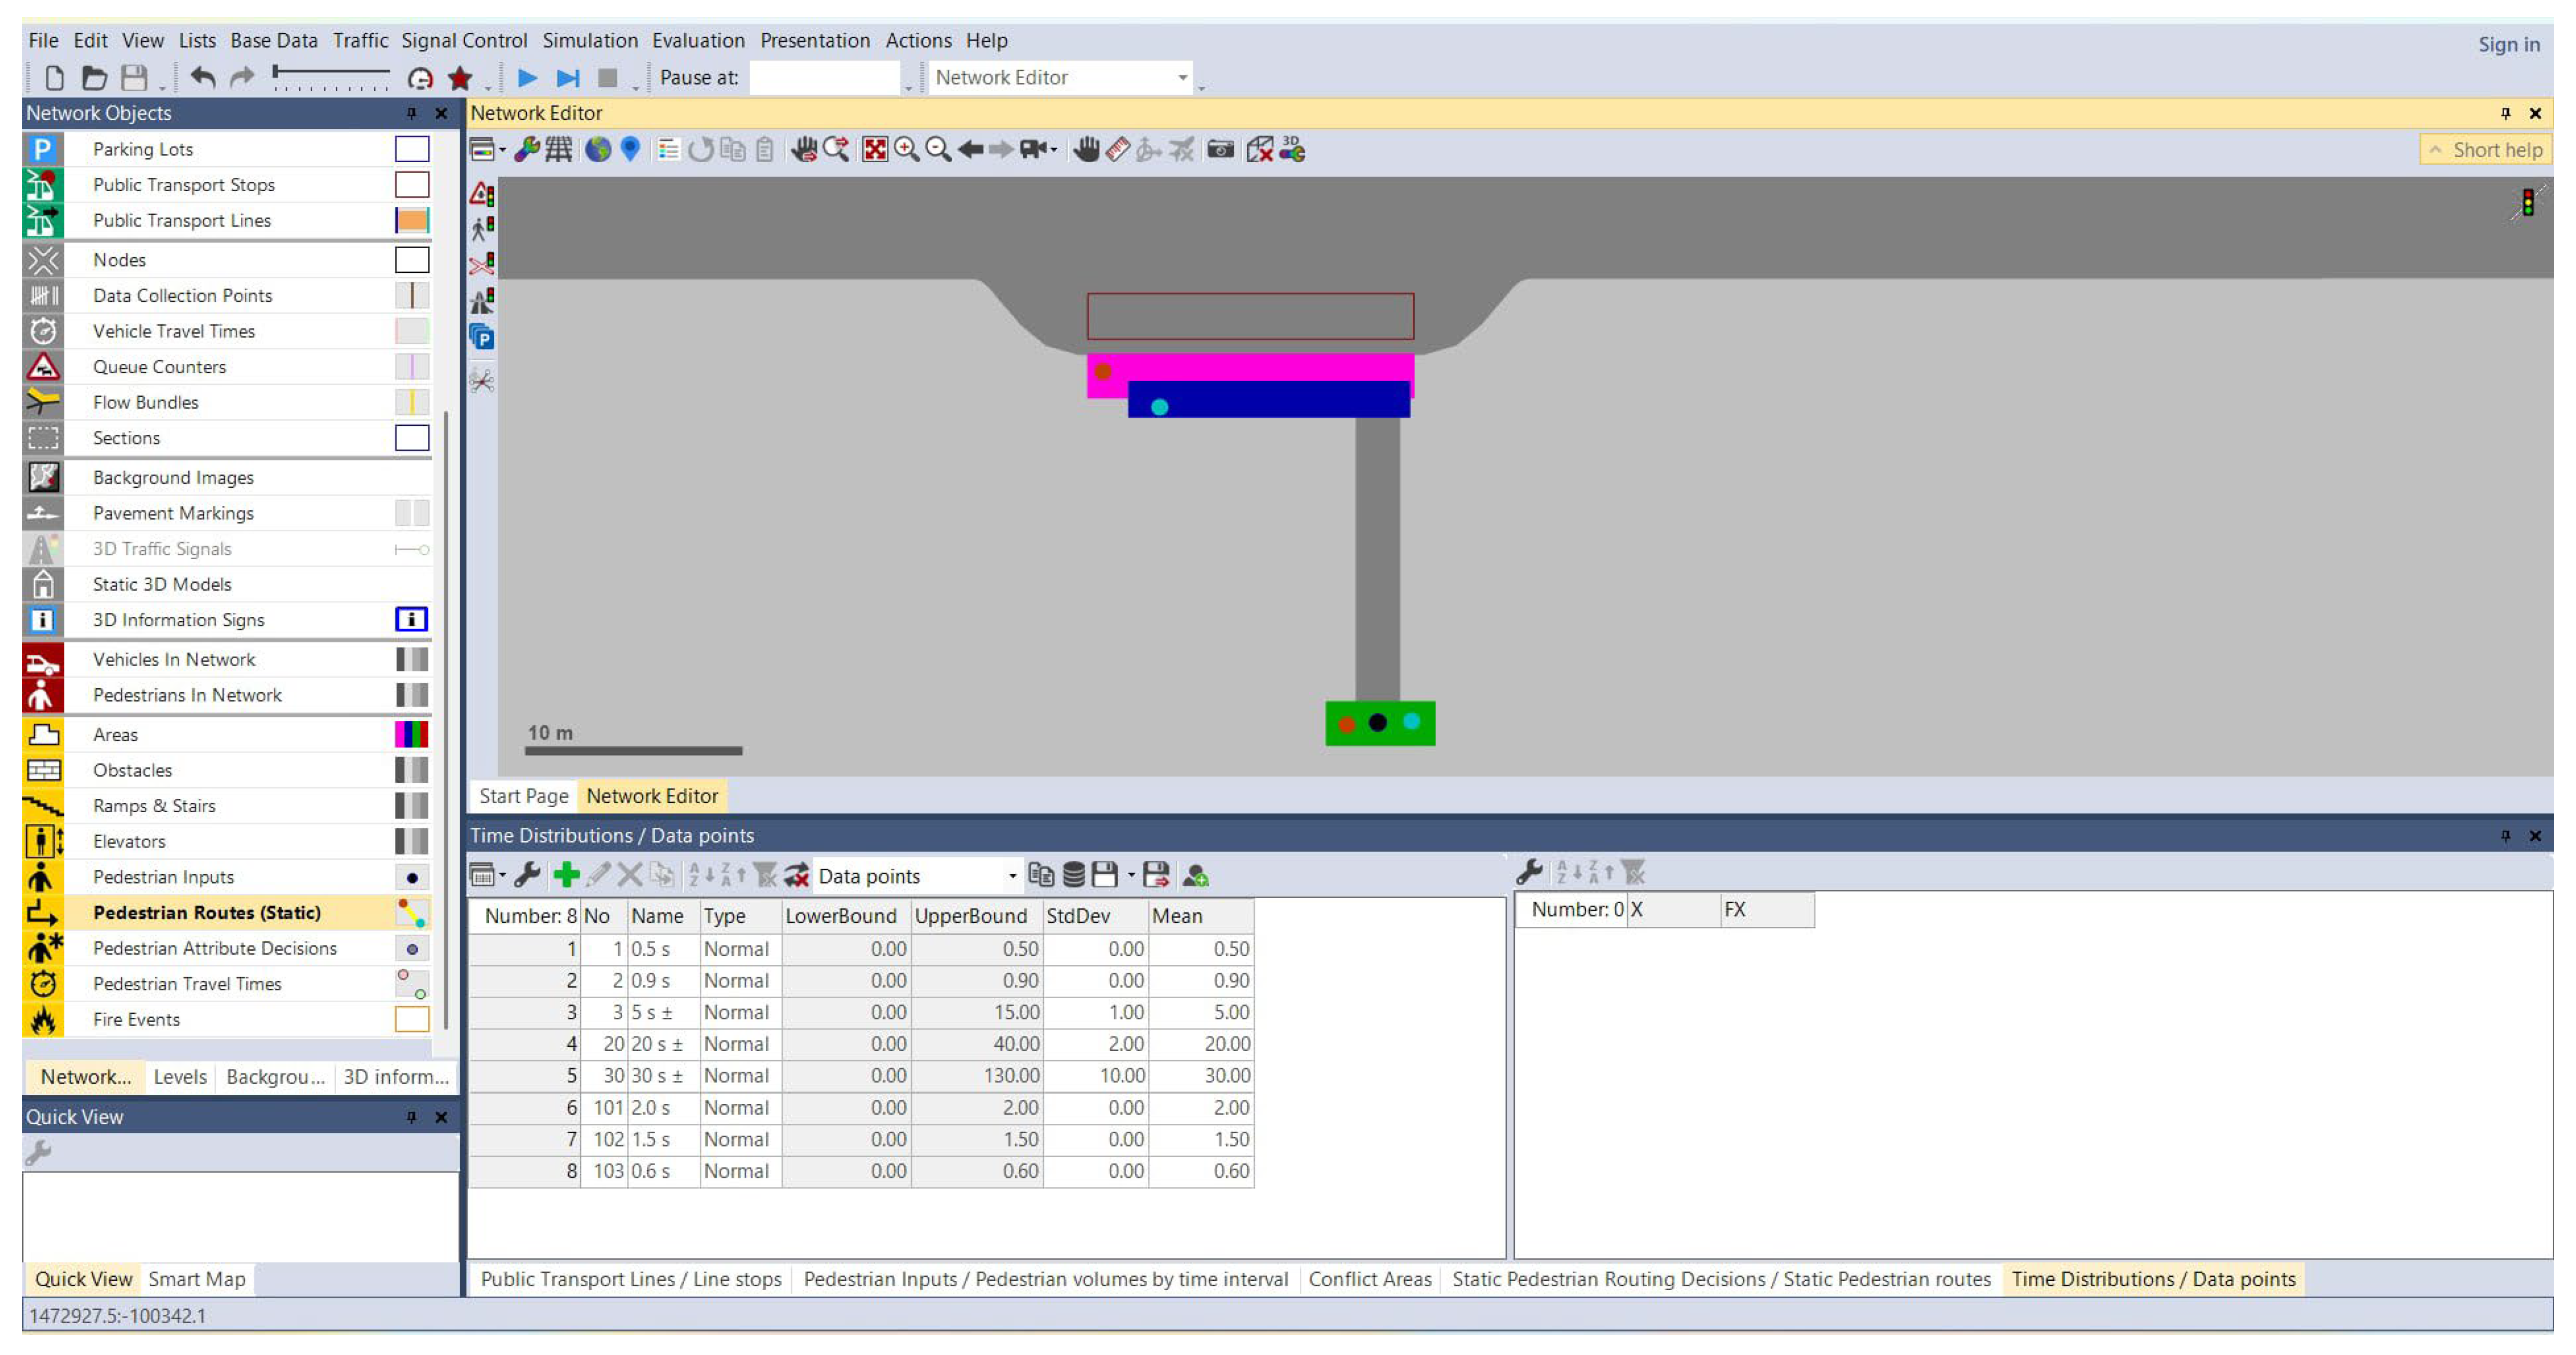Open the Network Editor layout dropdown
Screen dimensions: 2576x1355
tap(1182, 78)
